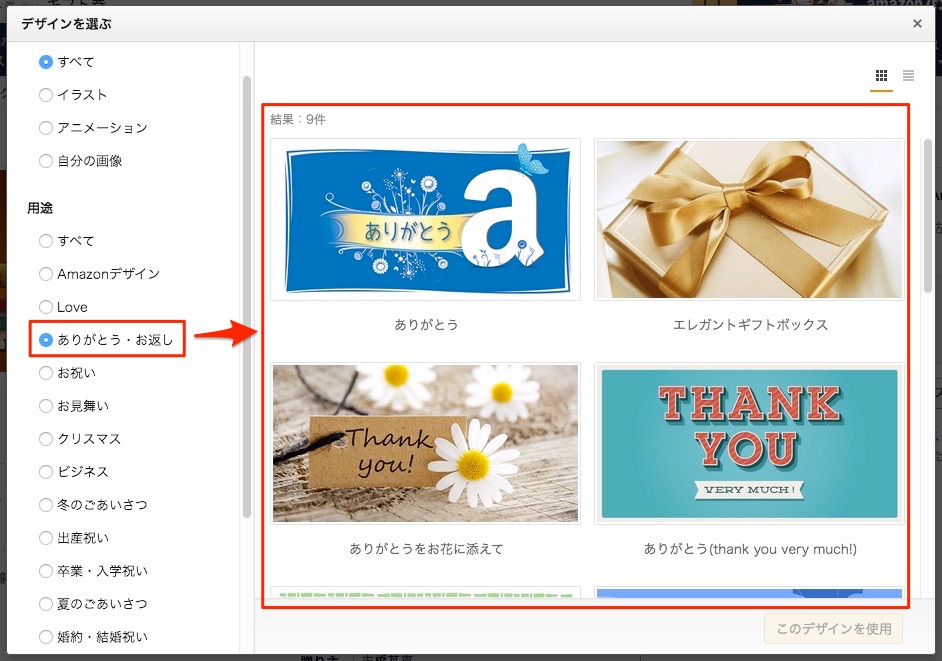The width and height of the screenshot is (942, 661).
Task: Select the アニメーション radio button
Action: [46, 128]
